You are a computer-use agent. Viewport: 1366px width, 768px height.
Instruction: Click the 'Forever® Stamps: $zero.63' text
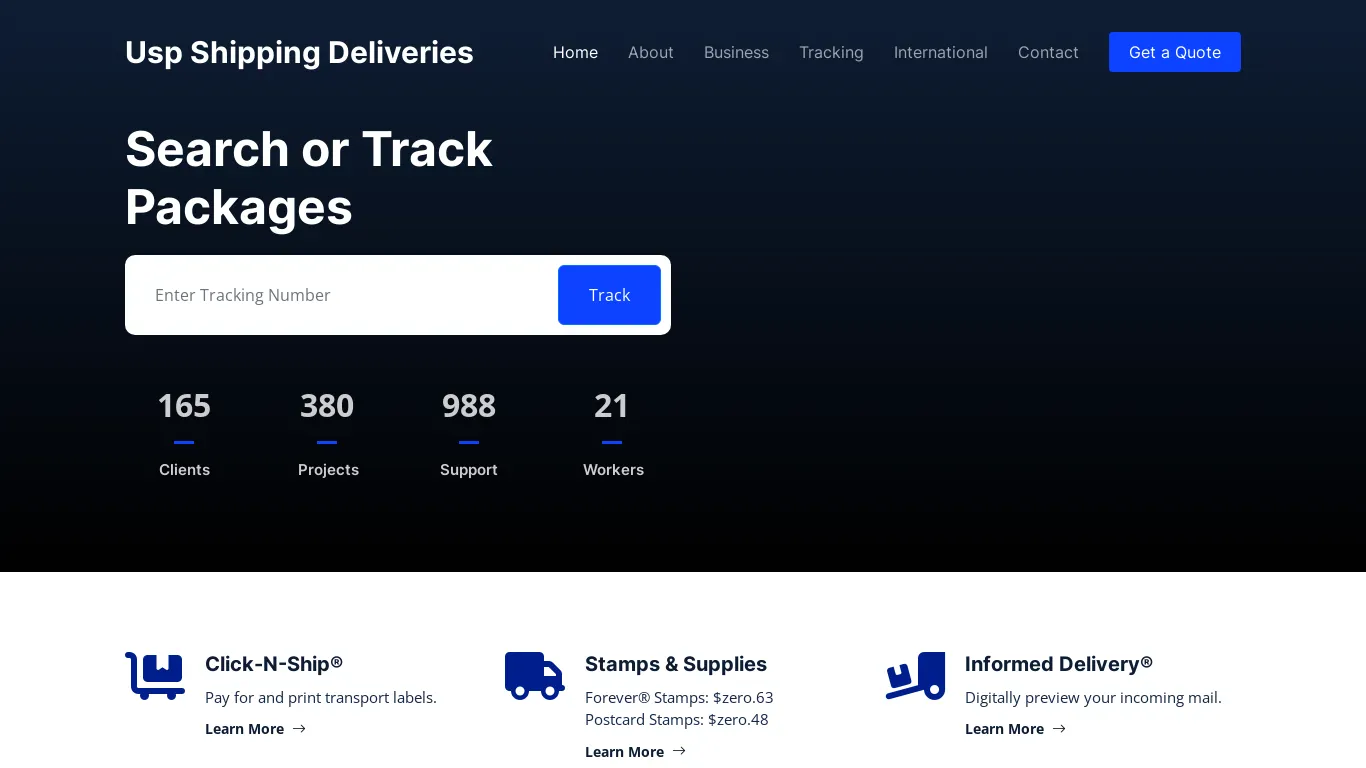coord(679,697)
